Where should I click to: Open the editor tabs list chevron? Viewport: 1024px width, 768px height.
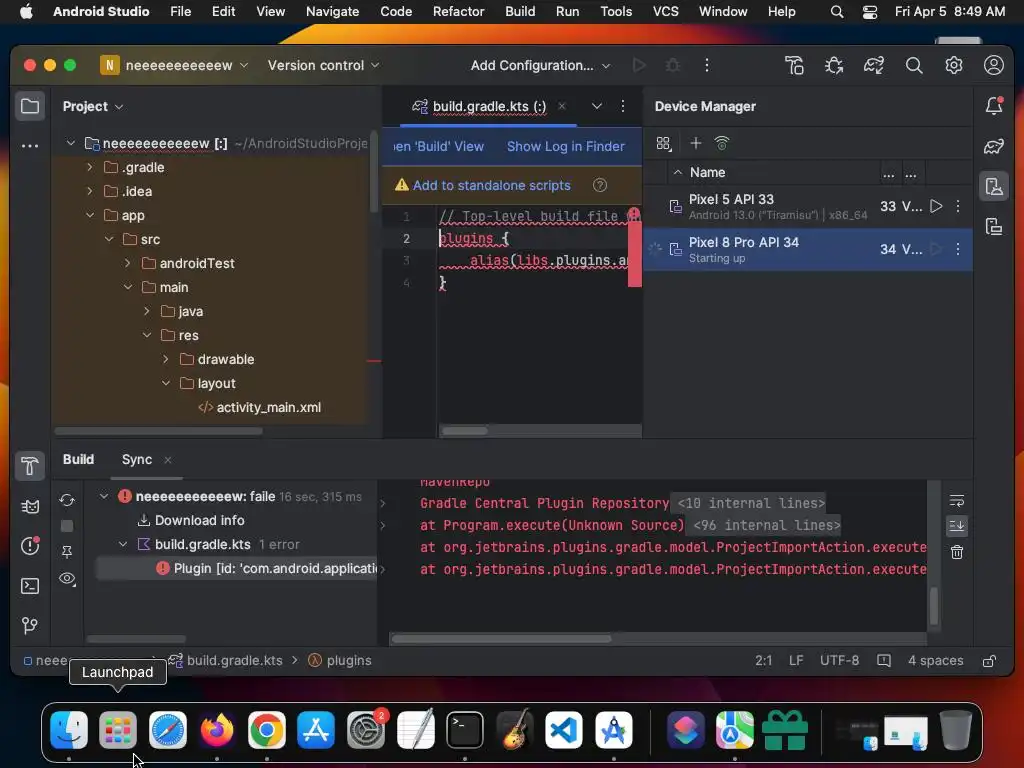pos(597,106)
